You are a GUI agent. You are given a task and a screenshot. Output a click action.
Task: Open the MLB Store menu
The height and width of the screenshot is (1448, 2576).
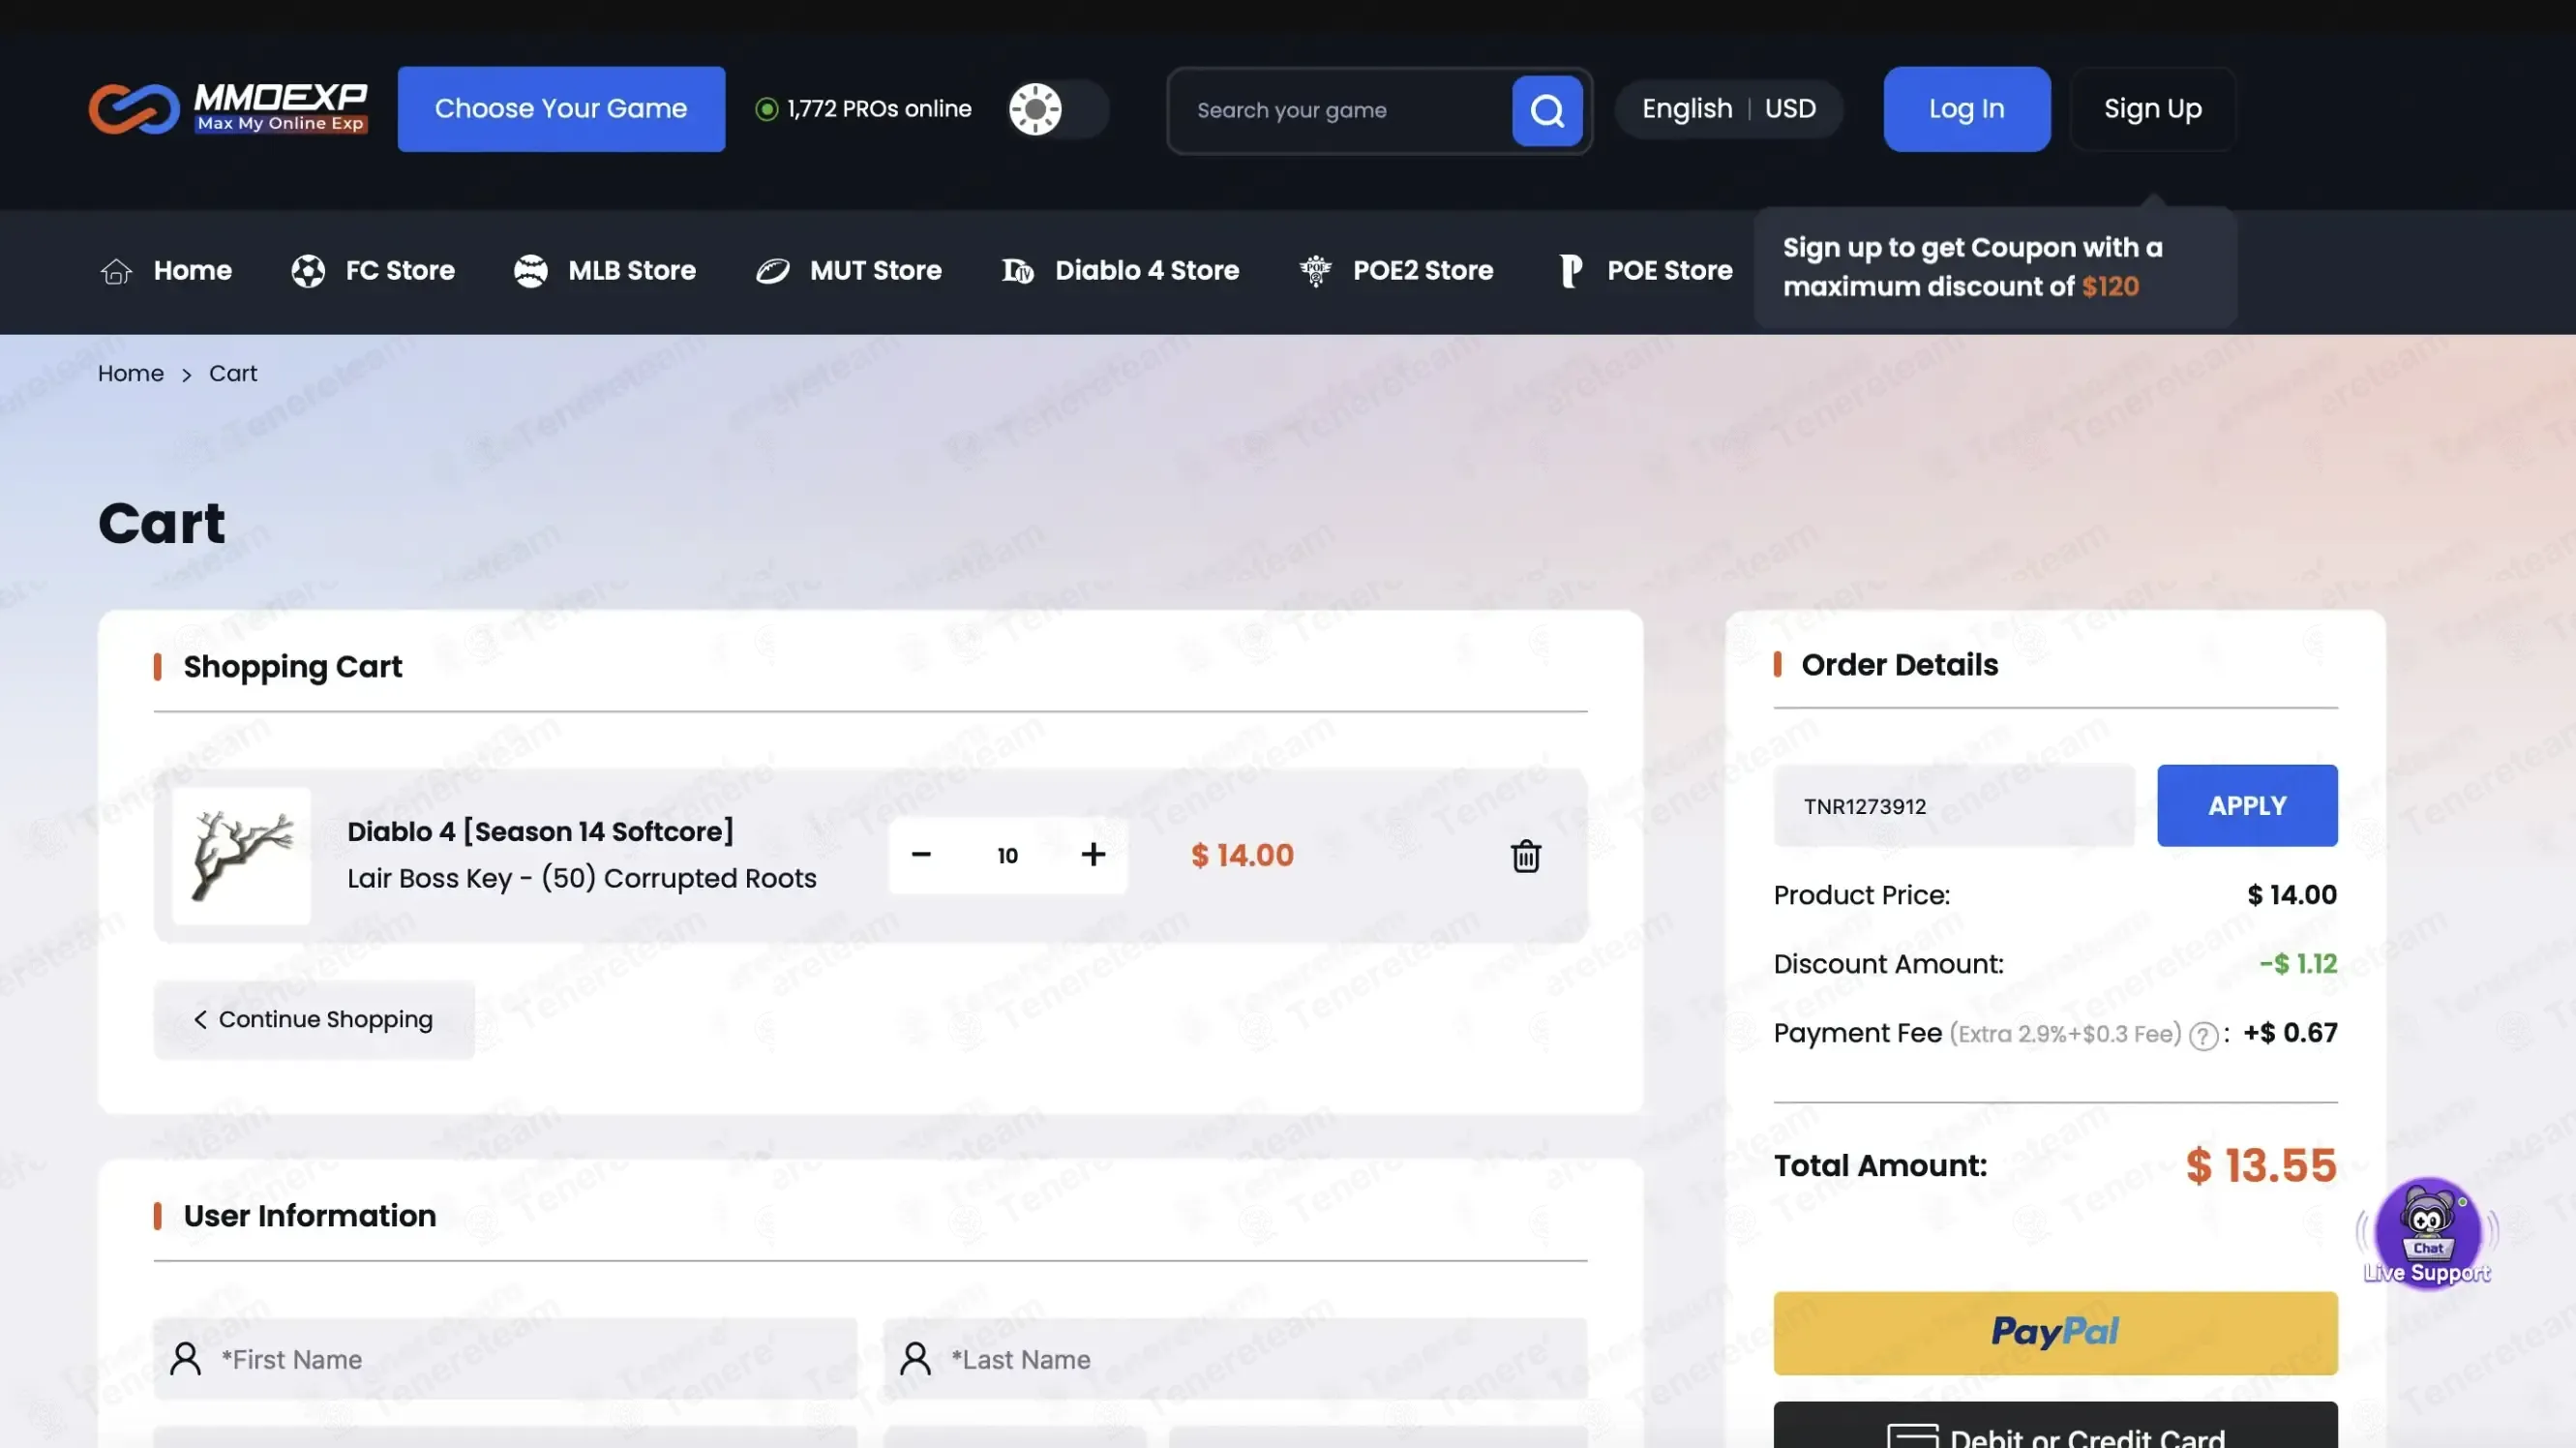point(604,270)
